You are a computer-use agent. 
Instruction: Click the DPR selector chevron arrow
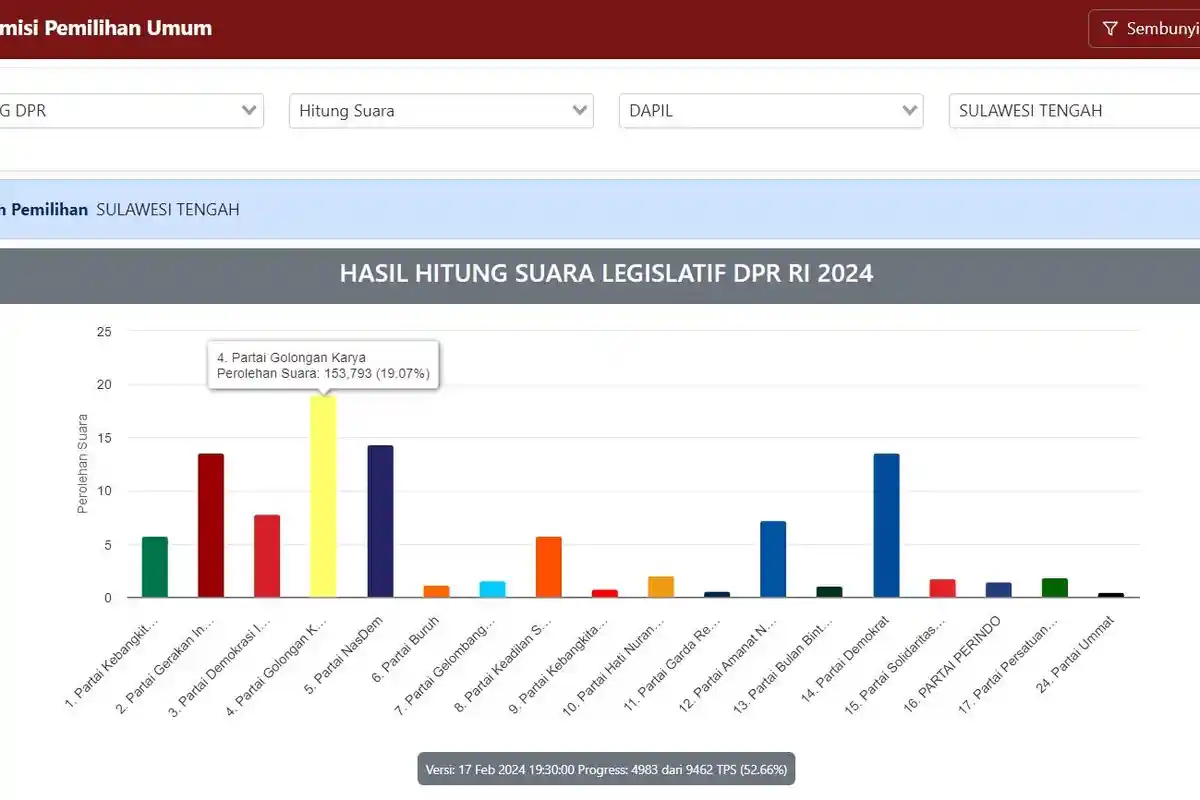[x=249, y=110]
